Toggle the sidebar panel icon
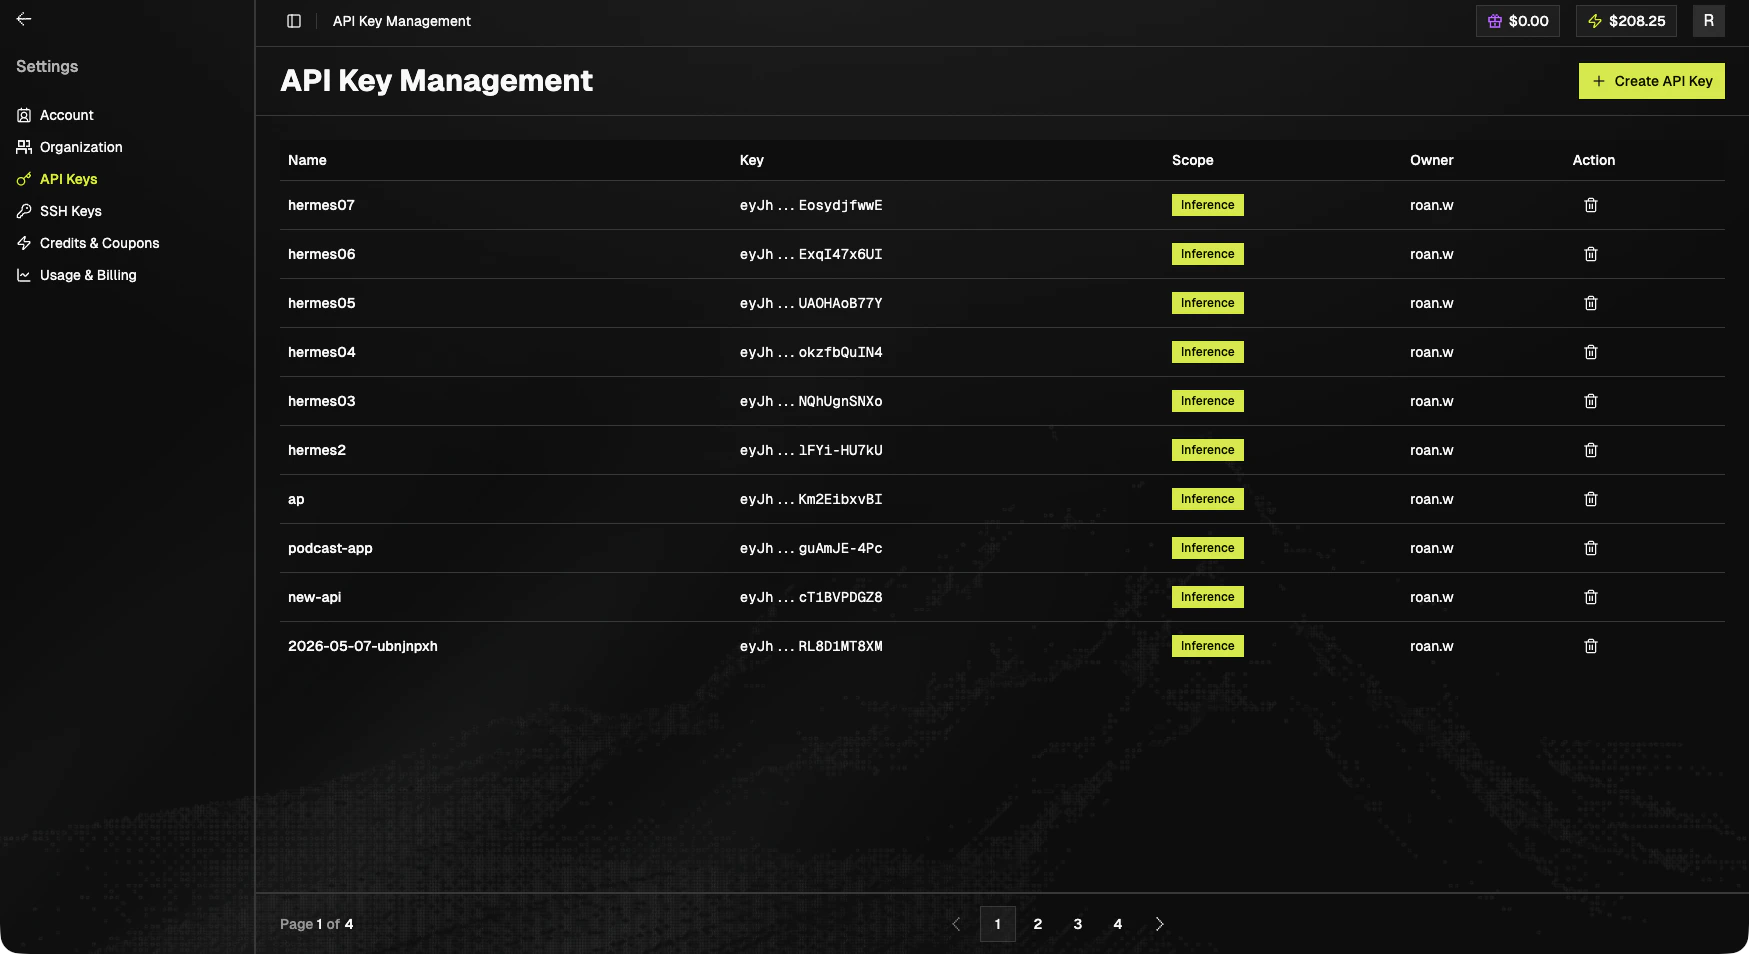Image resolution: width=1749 pixels, height=954 pixels. pyautogui.click(x=294, y=21)
